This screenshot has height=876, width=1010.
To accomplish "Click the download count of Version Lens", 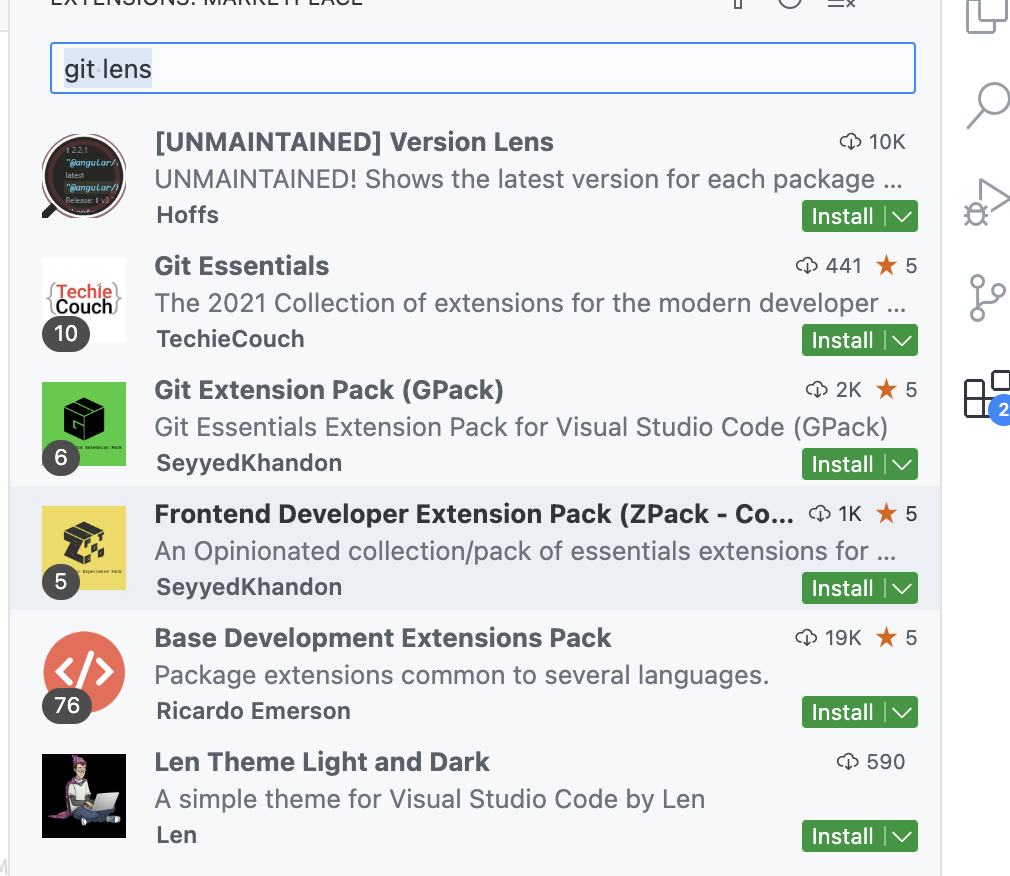I will pos(872,141).
